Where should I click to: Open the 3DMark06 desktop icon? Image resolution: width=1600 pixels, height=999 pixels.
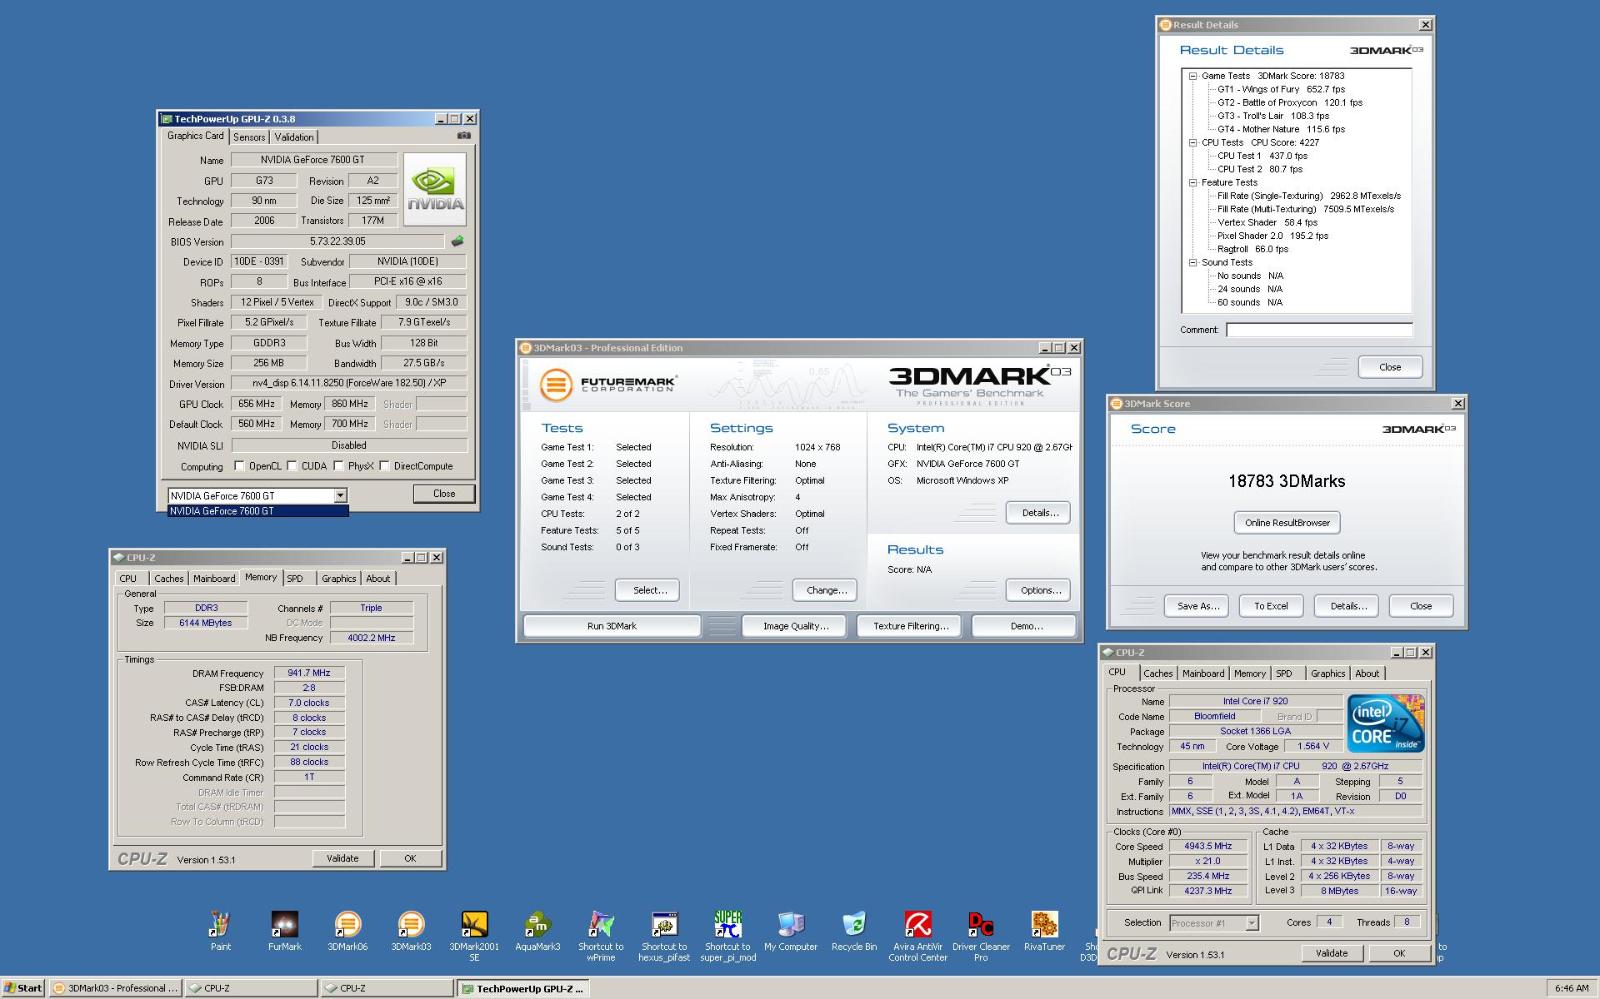(x=347, y=924)
